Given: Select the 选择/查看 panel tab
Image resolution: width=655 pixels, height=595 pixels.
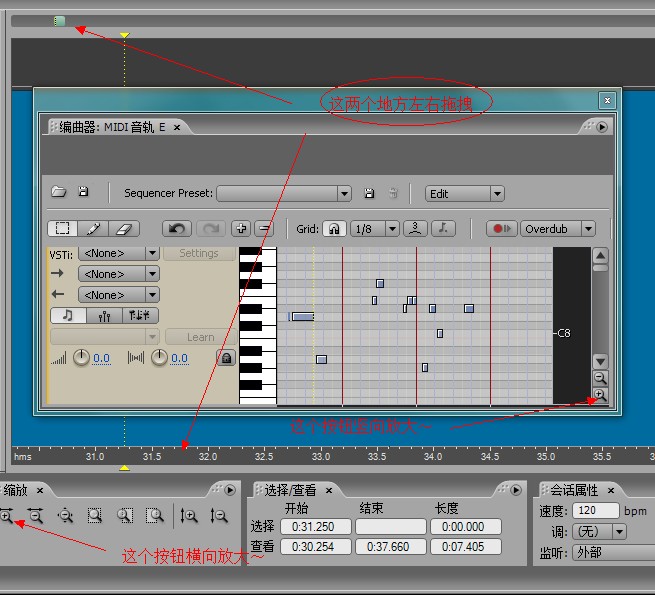Looking at the screenshot, I should [x=290, y=490].
